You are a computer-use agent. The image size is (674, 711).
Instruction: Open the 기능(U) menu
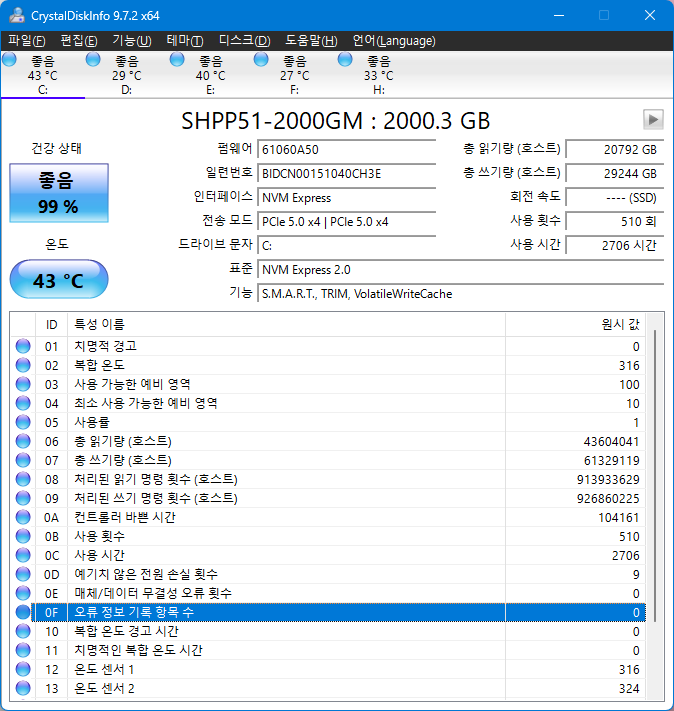(132, 41)
